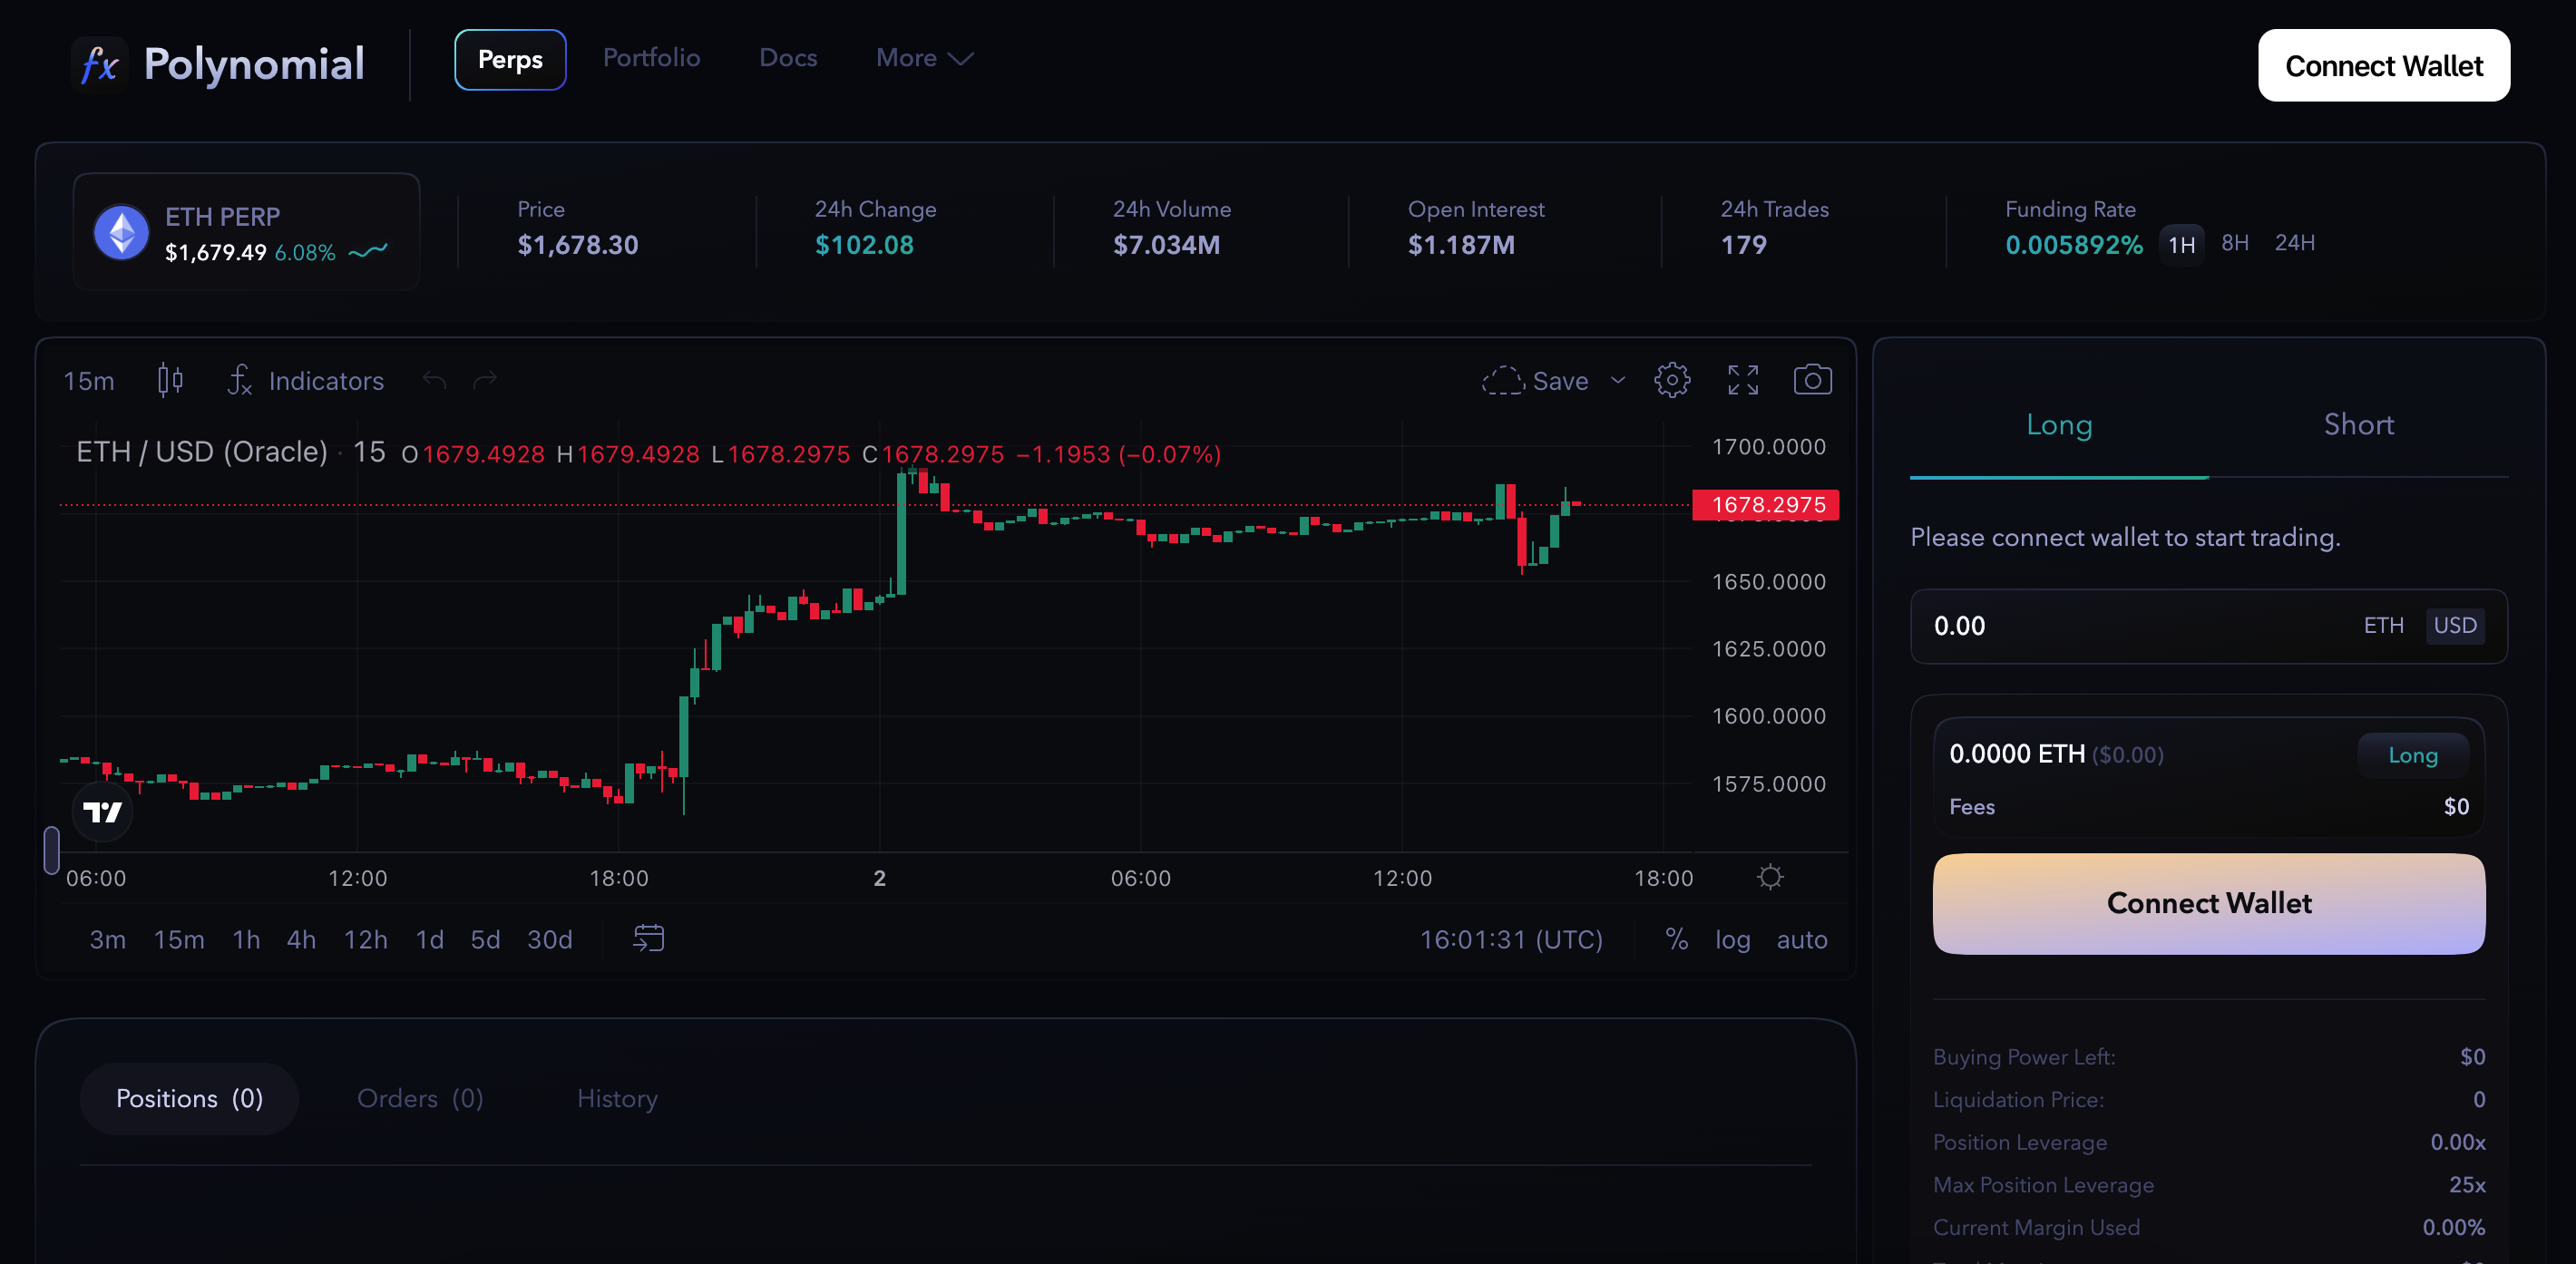The height and width of the screenshot is (1264, 2576).
Task: Switch amount denomination to ETH
Action: 2383,625
